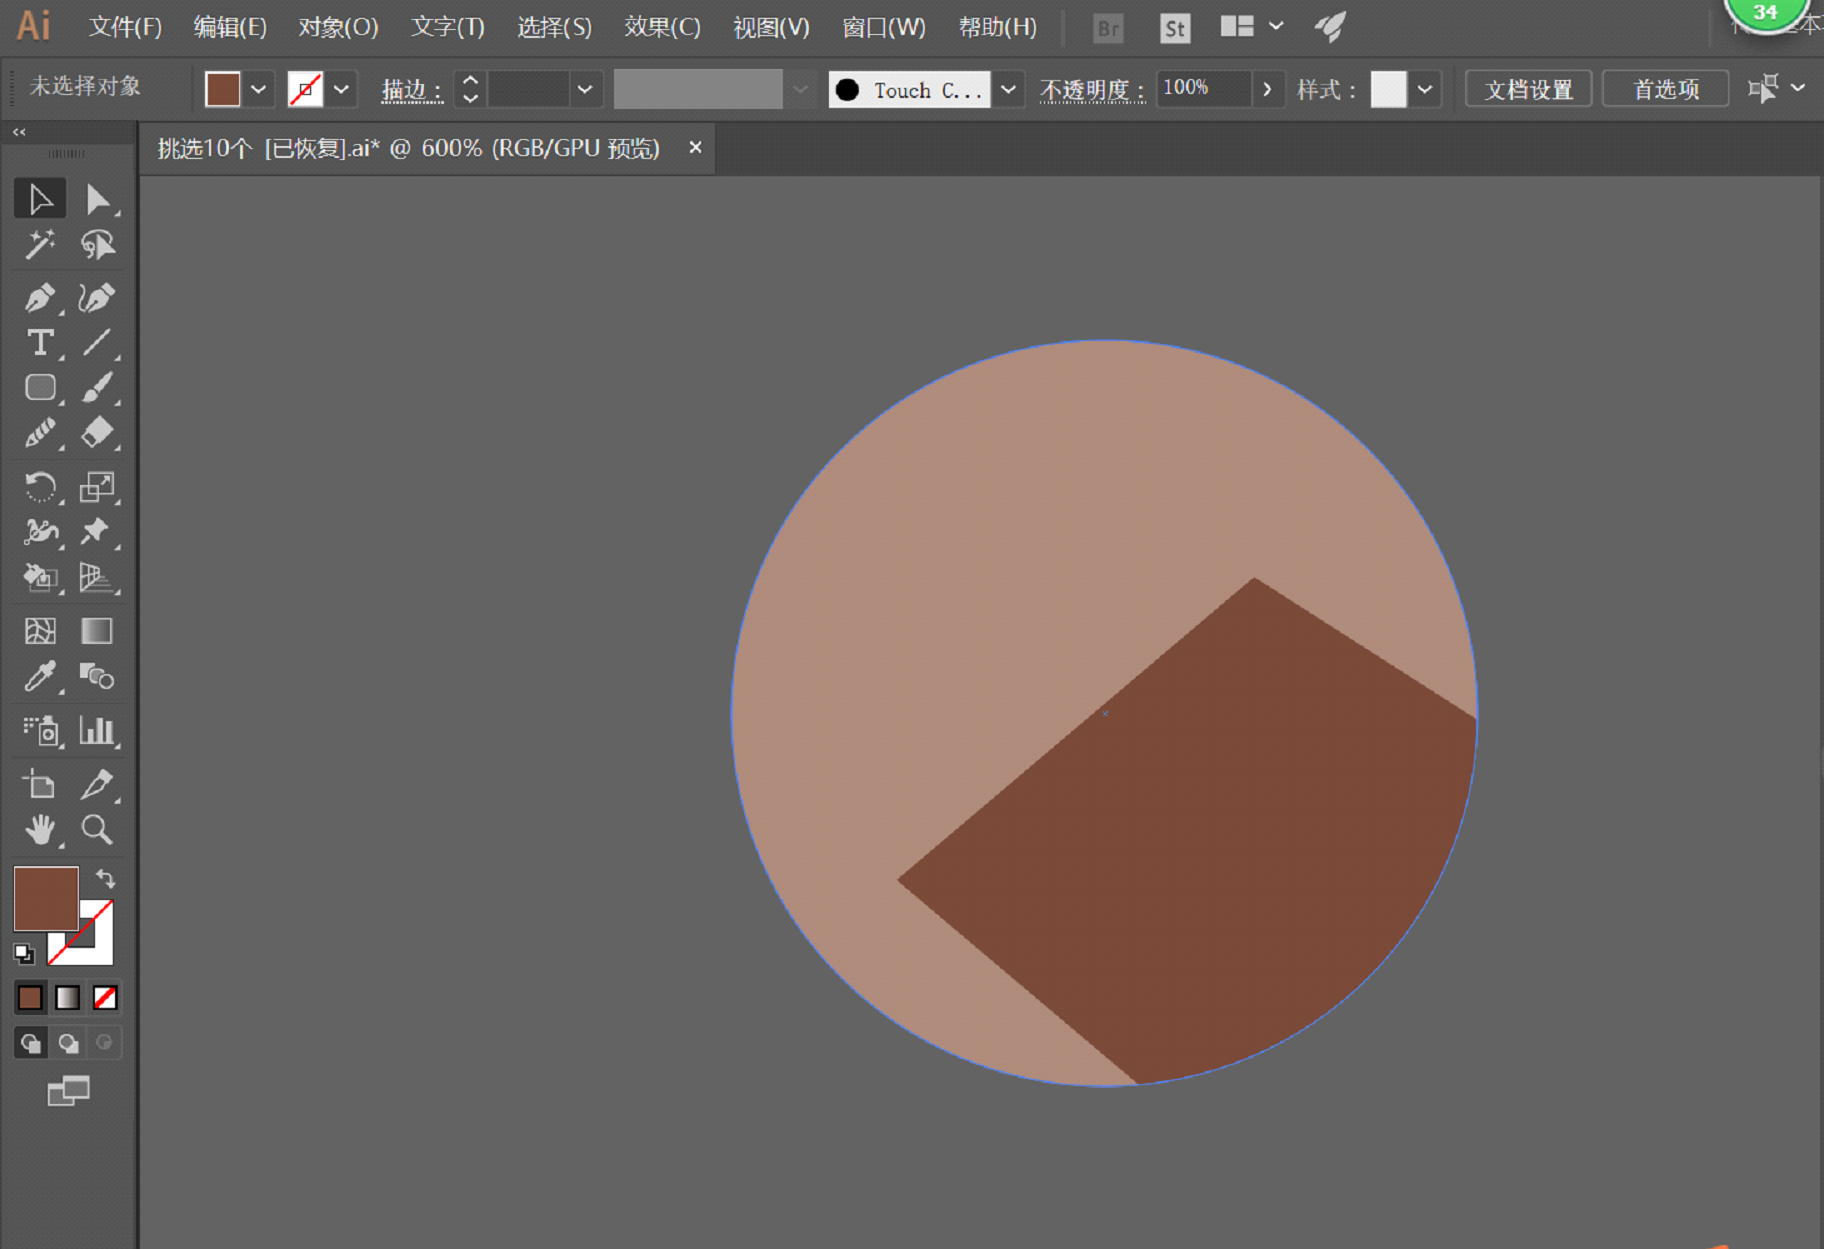The height and width of the screenshot is (1249, 1824).
Task: Open Adobe Stock (St) button
Action: click(1175, 28)
